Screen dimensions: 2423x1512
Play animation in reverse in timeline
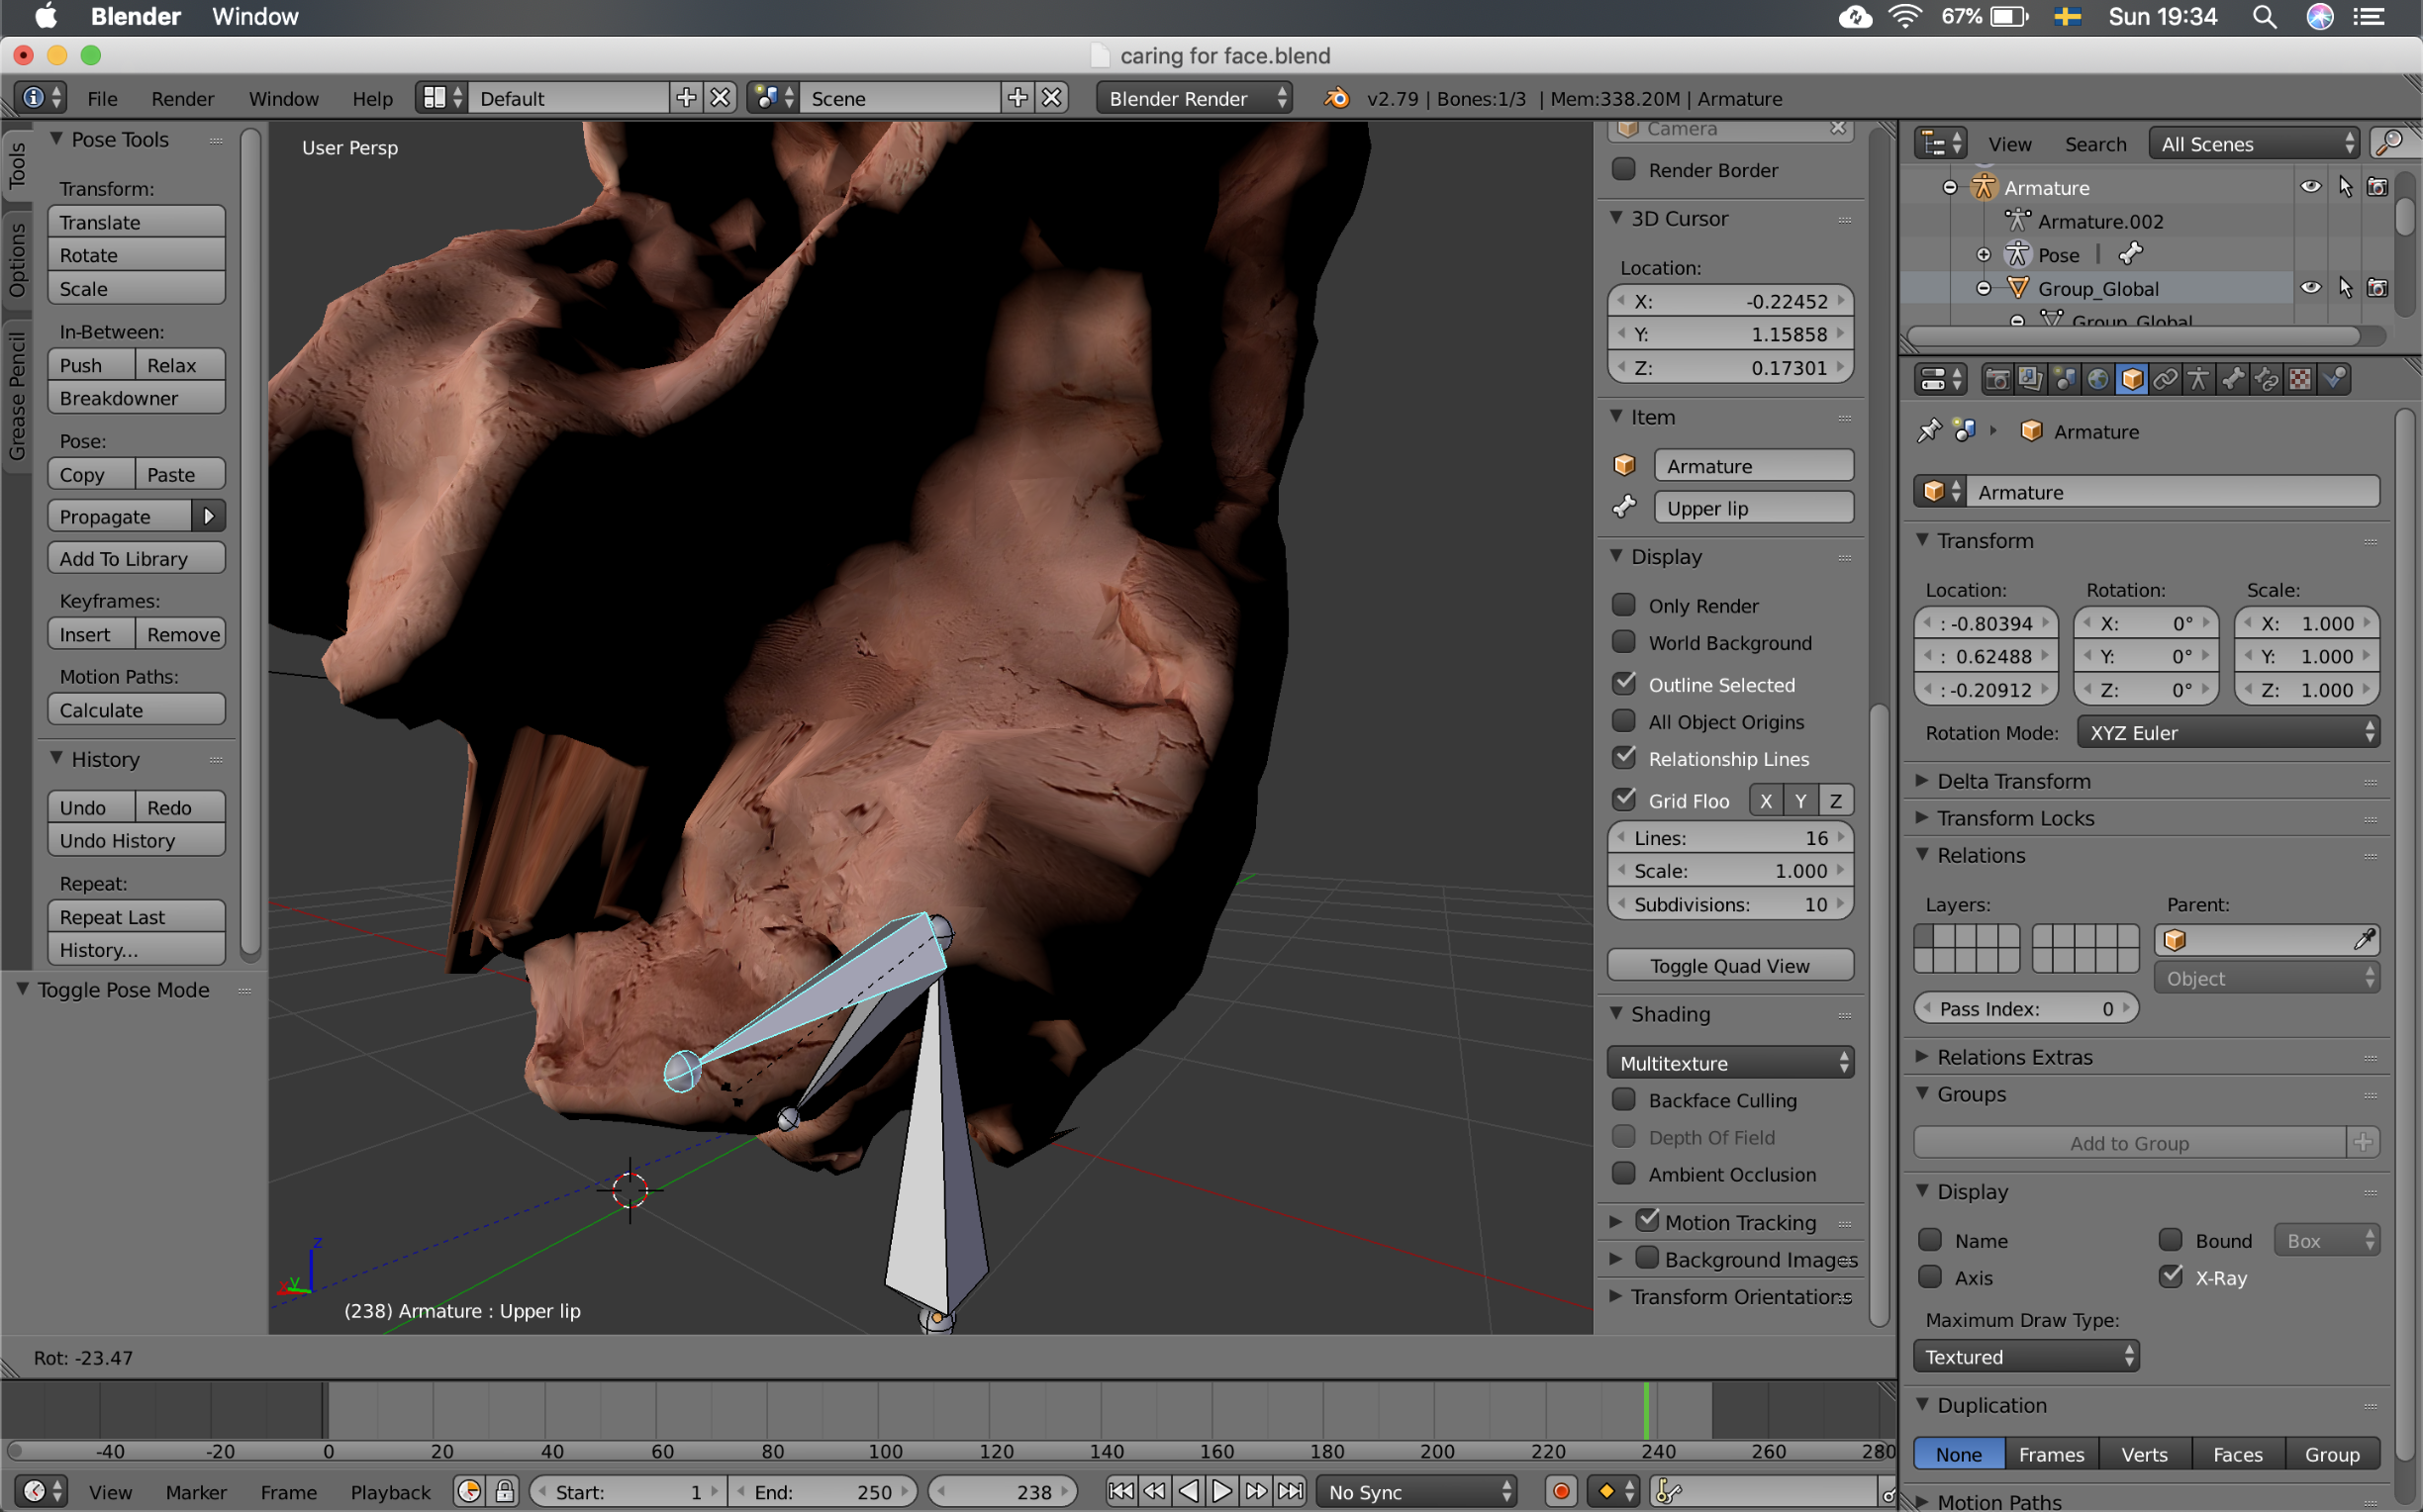(1188, 1491)
